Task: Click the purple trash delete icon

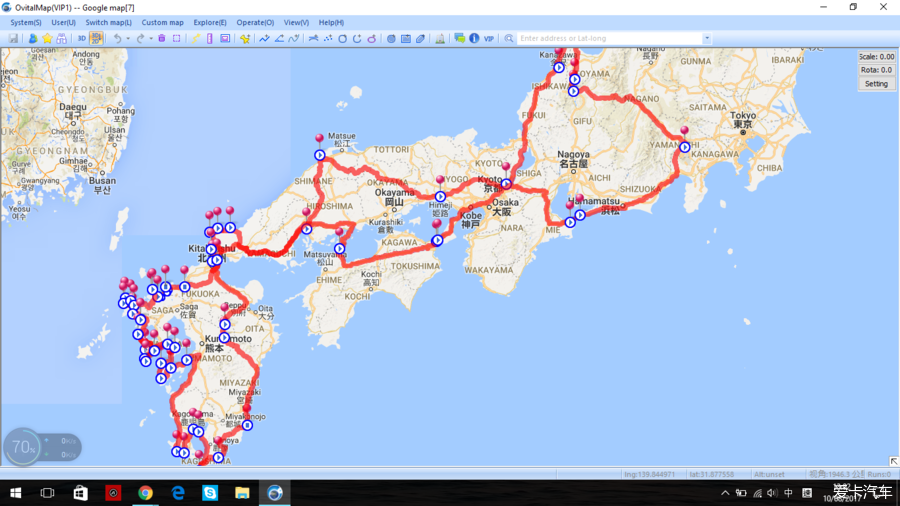Action: (x=162, y=38)
